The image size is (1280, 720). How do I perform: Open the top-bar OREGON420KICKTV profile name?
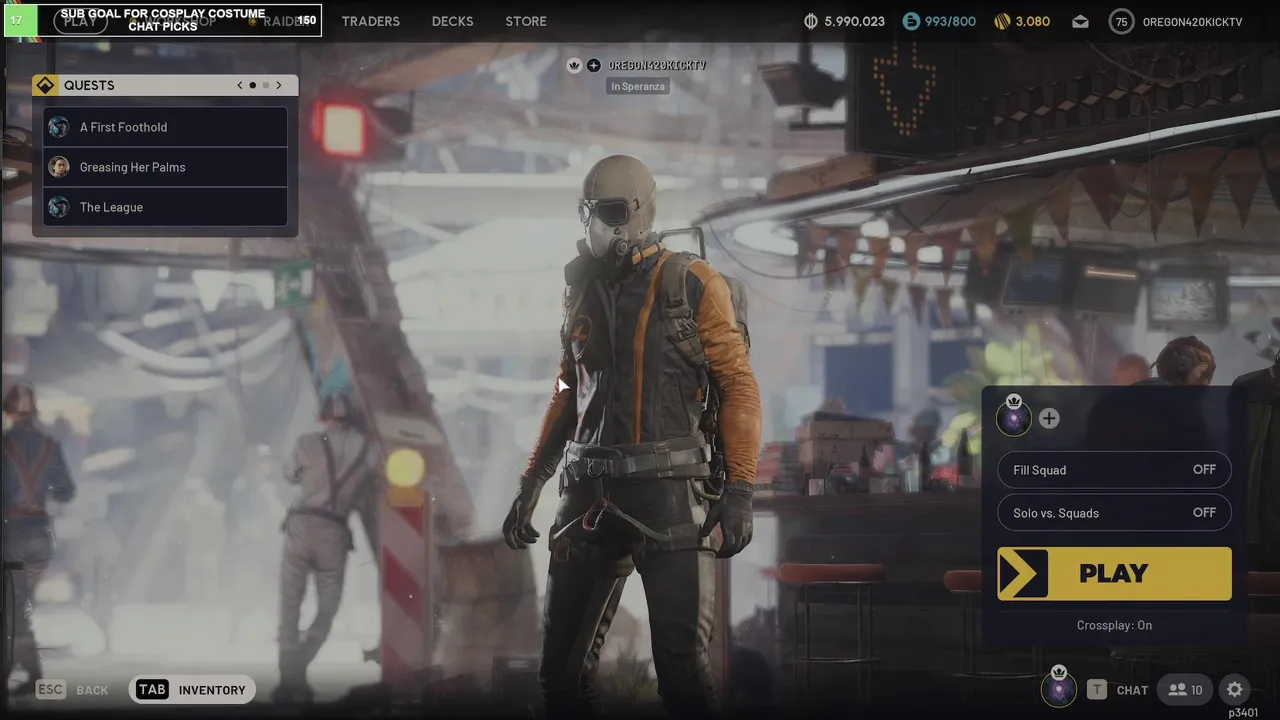click(1192, 21)
